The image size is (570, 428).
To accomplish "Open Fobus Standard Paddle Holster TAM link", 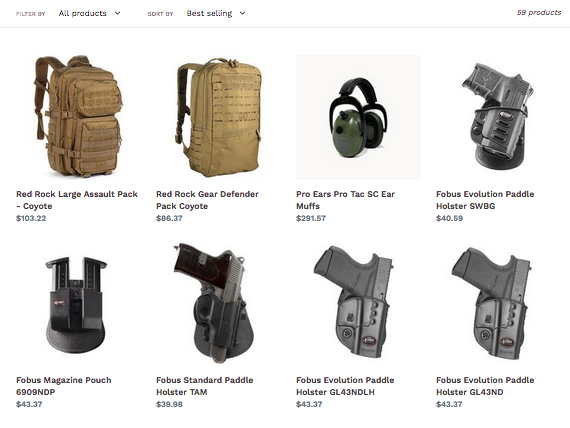I will 204,386.
